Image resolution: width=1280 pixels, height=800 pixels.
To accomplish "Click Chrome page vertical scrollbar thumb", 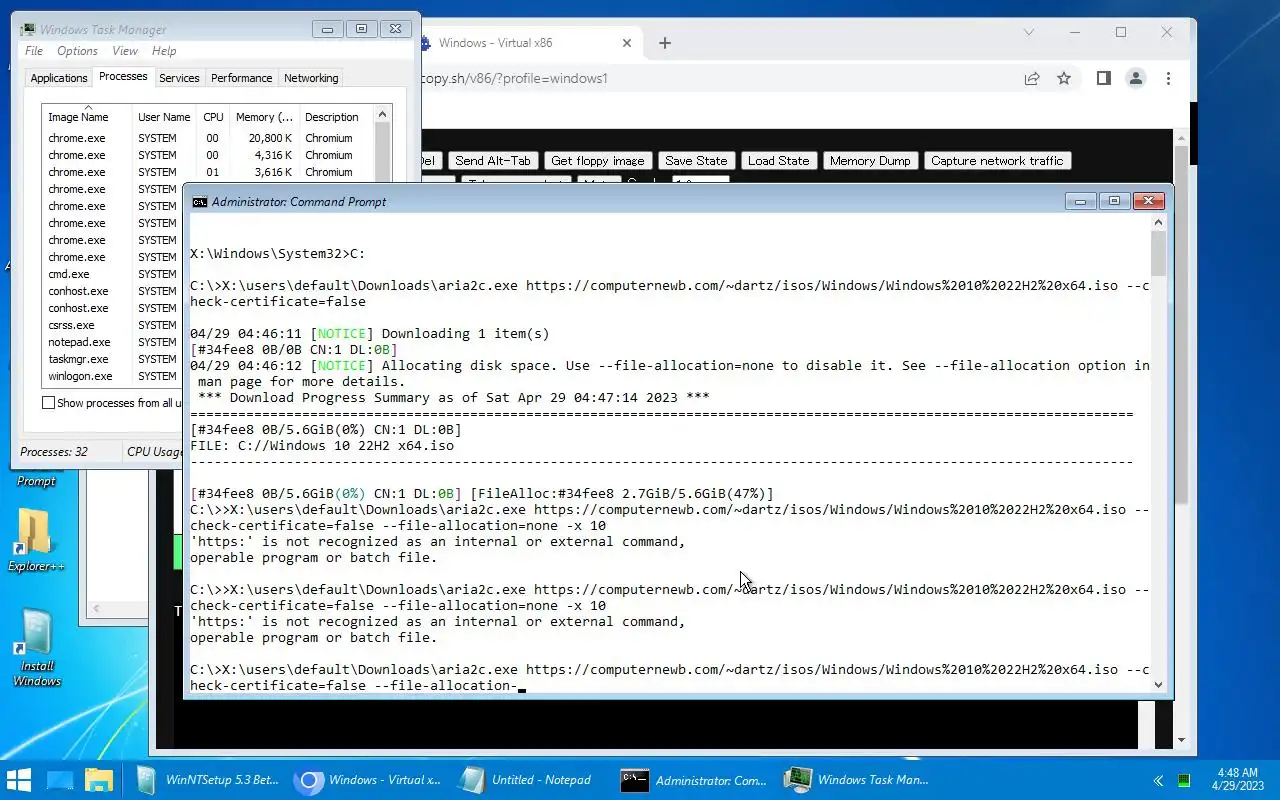I will [x=1181, y=323].
